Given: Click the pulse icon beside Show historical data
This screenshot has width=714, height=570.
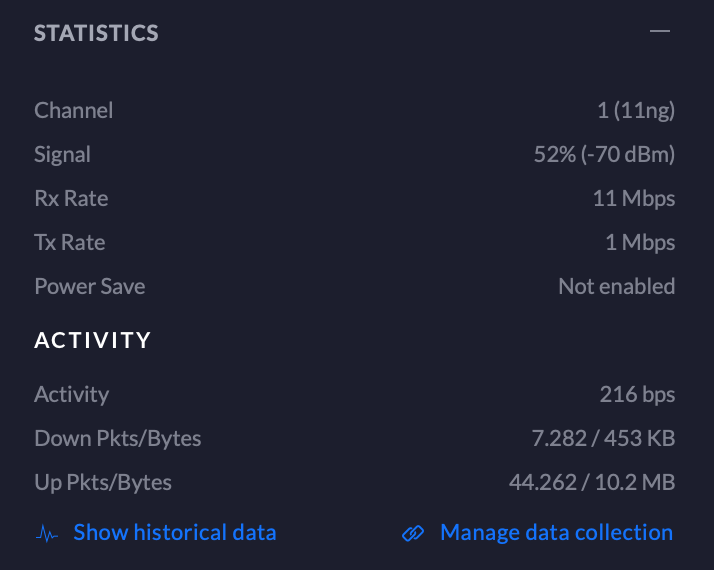Looking at the screenshot, I should 47,533.
